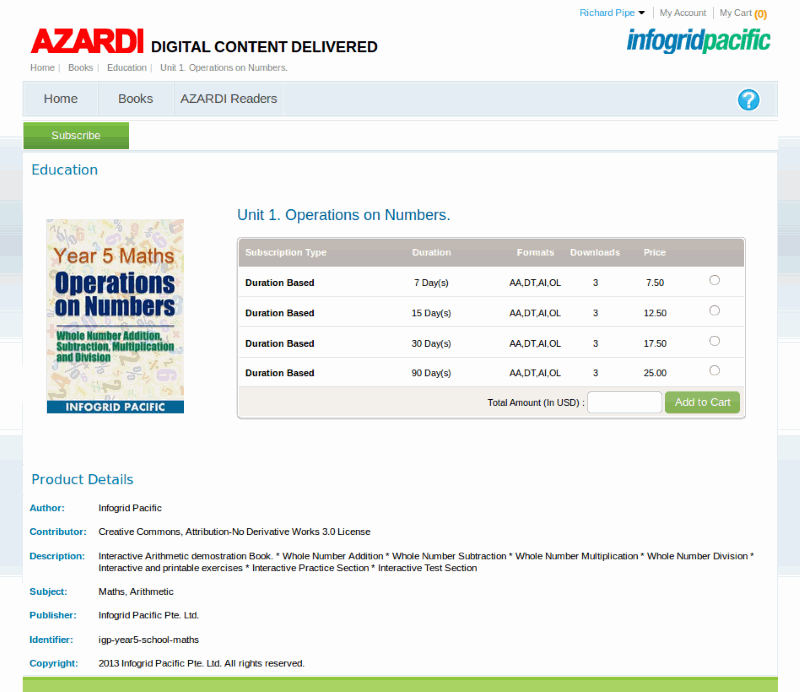Click the Education section heading
This screenshot has height=692, width=800.
tap(65, 170)
